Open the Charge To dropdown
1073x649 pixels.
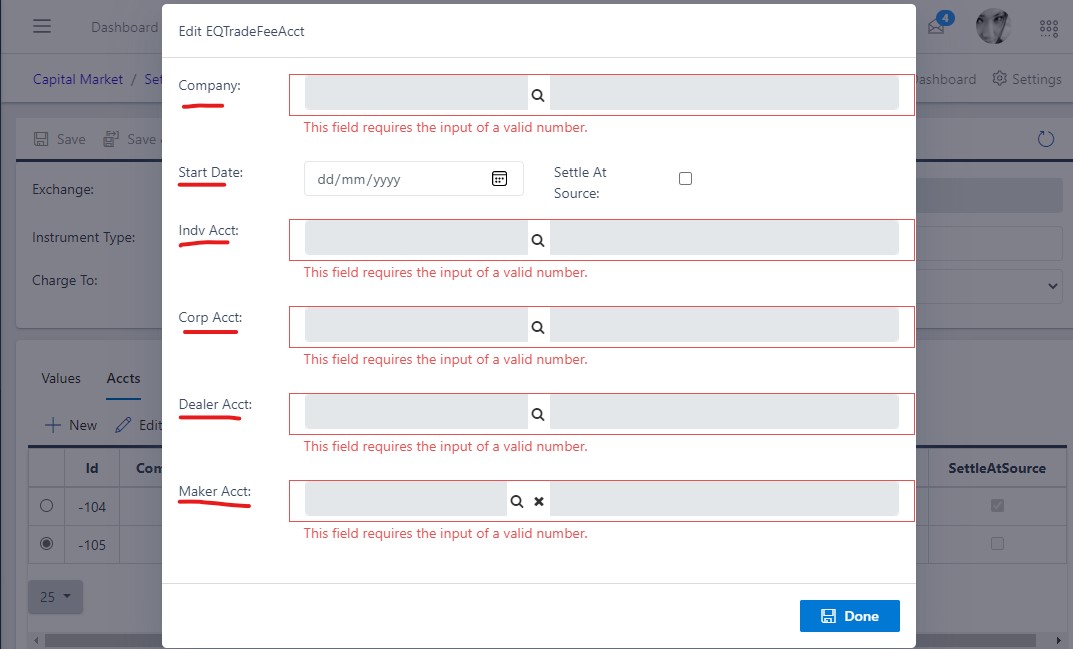click(1052, 286)
